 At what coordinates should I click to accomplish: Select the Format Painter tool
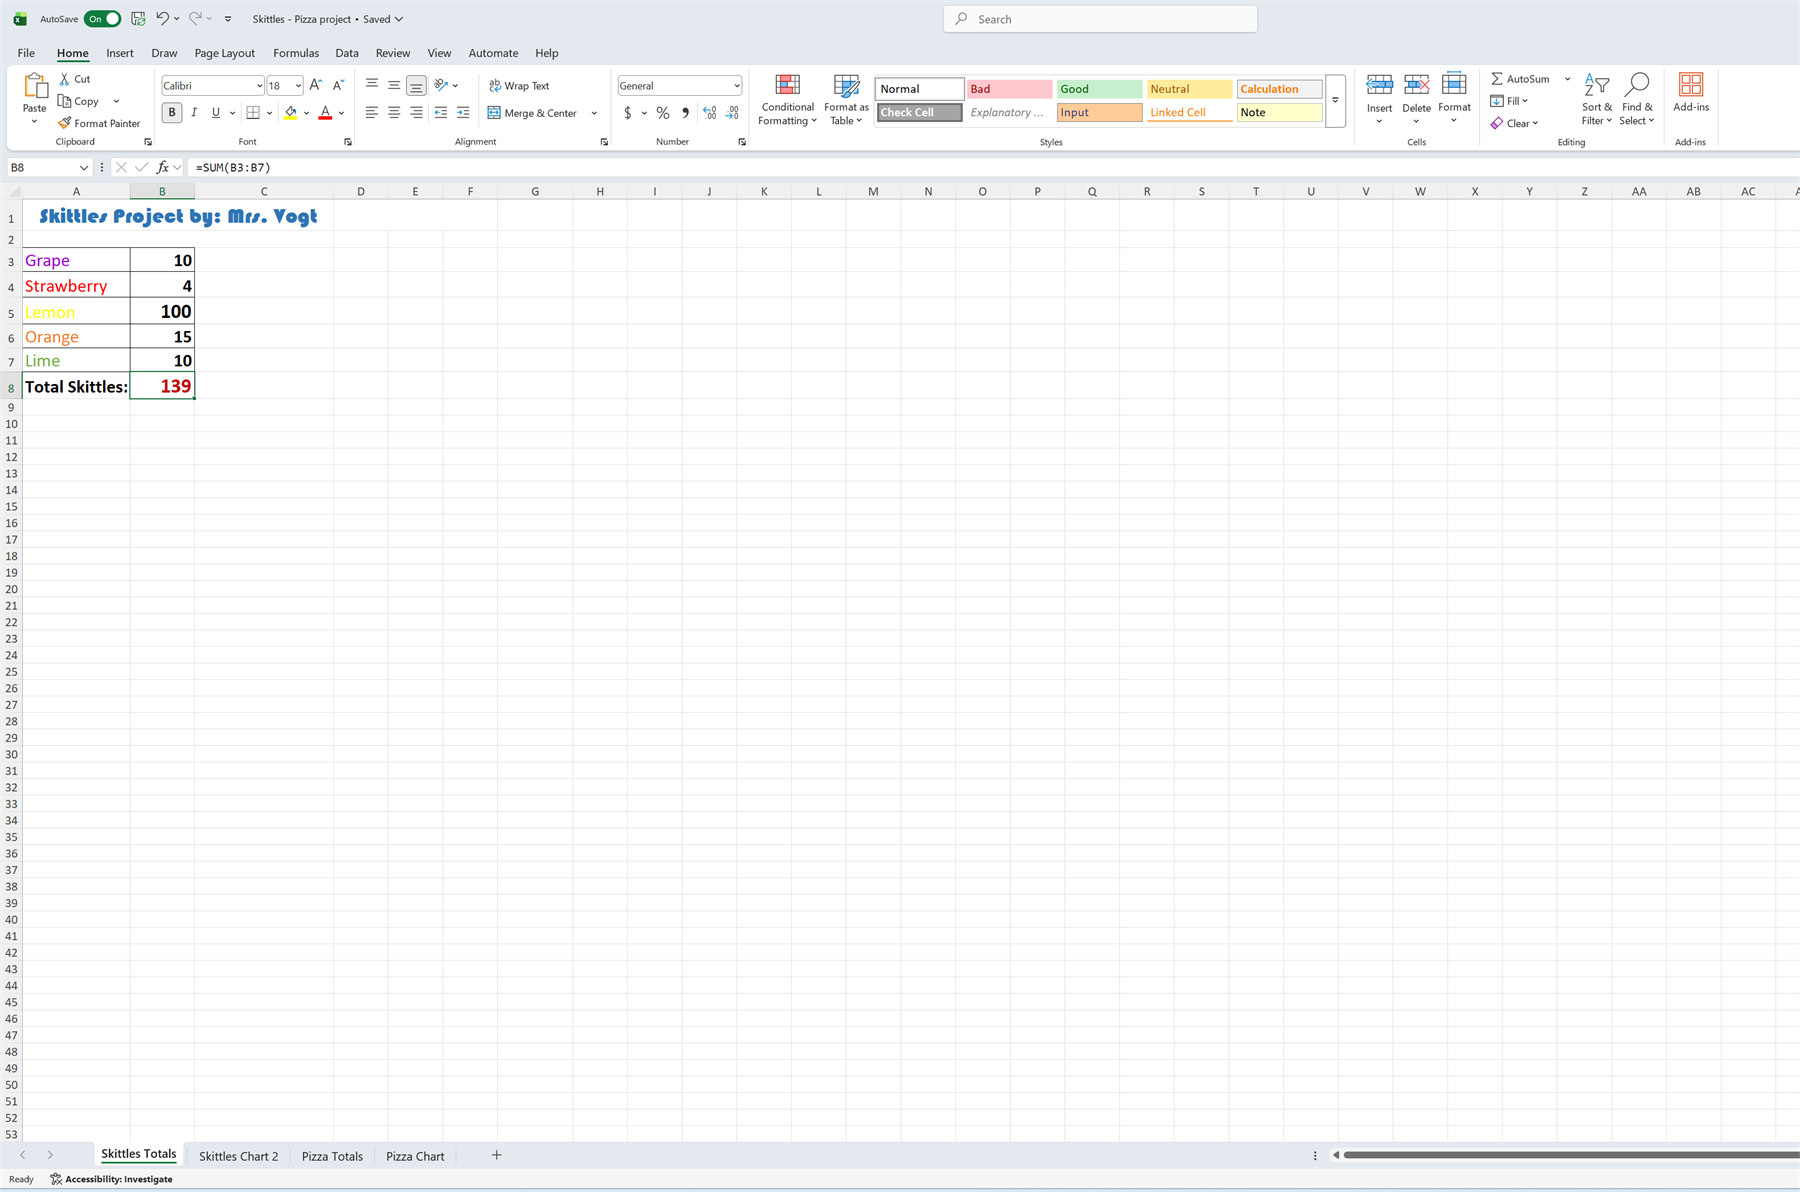click(x=99, y=123)
